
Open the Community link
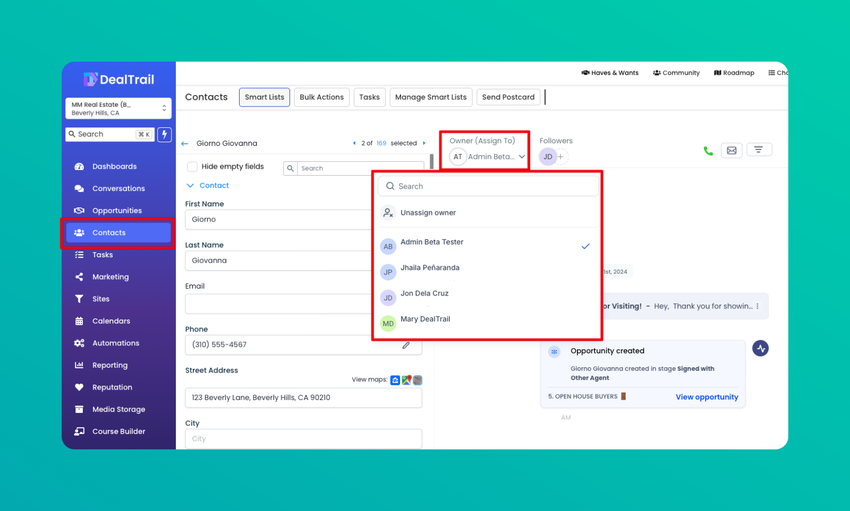676,73
